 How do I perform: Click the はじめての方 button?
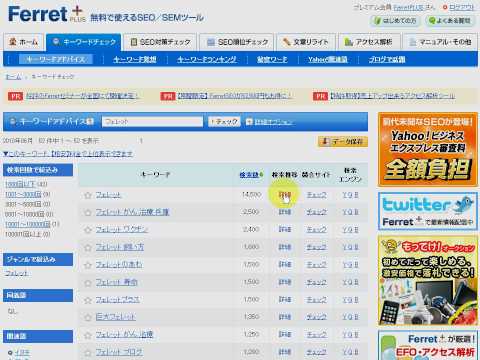coord(395,21)
